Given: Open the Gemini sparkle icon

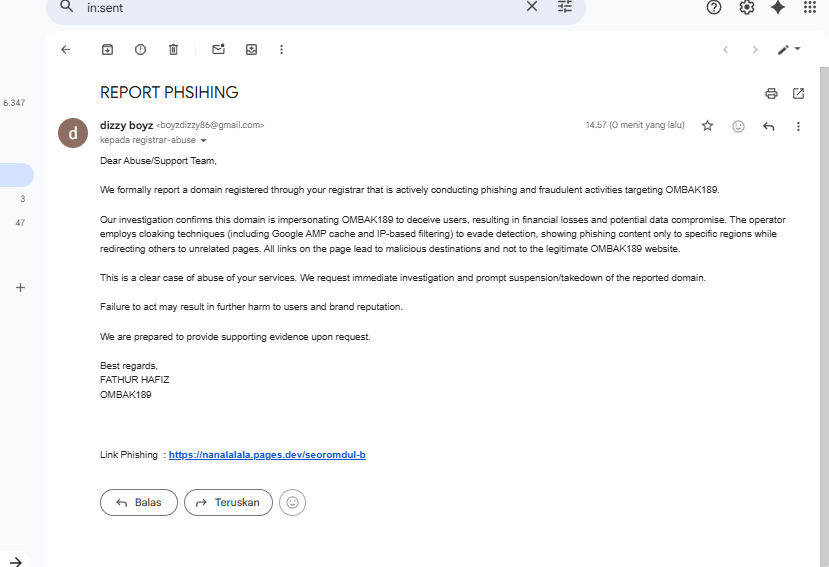Looking at the screenshot, I should (x=778, y=7).
